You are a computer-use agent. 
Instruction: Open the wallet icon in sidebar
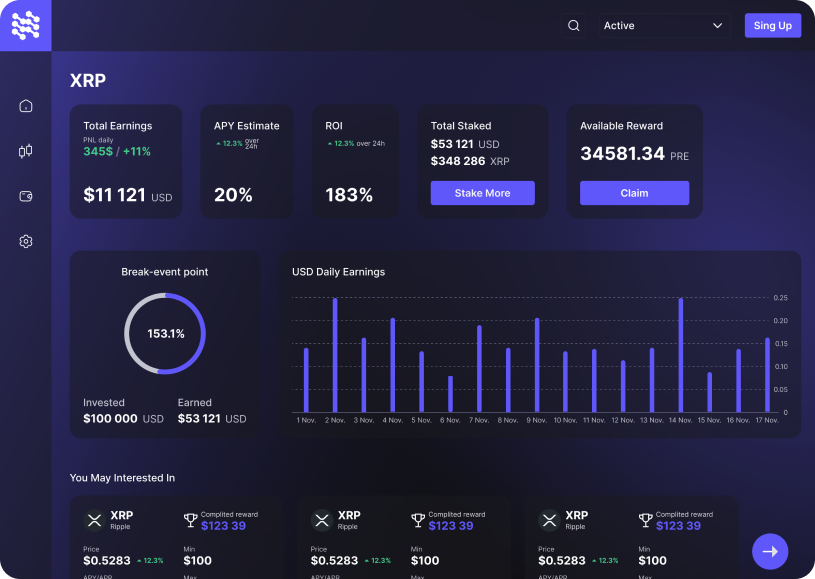coord(26,196)
